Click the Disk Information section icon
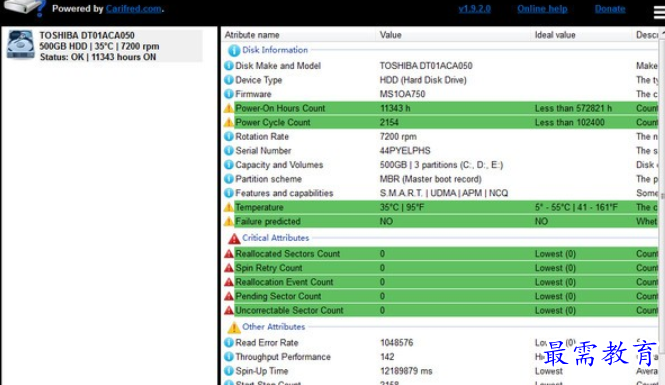 click(234, 50)
